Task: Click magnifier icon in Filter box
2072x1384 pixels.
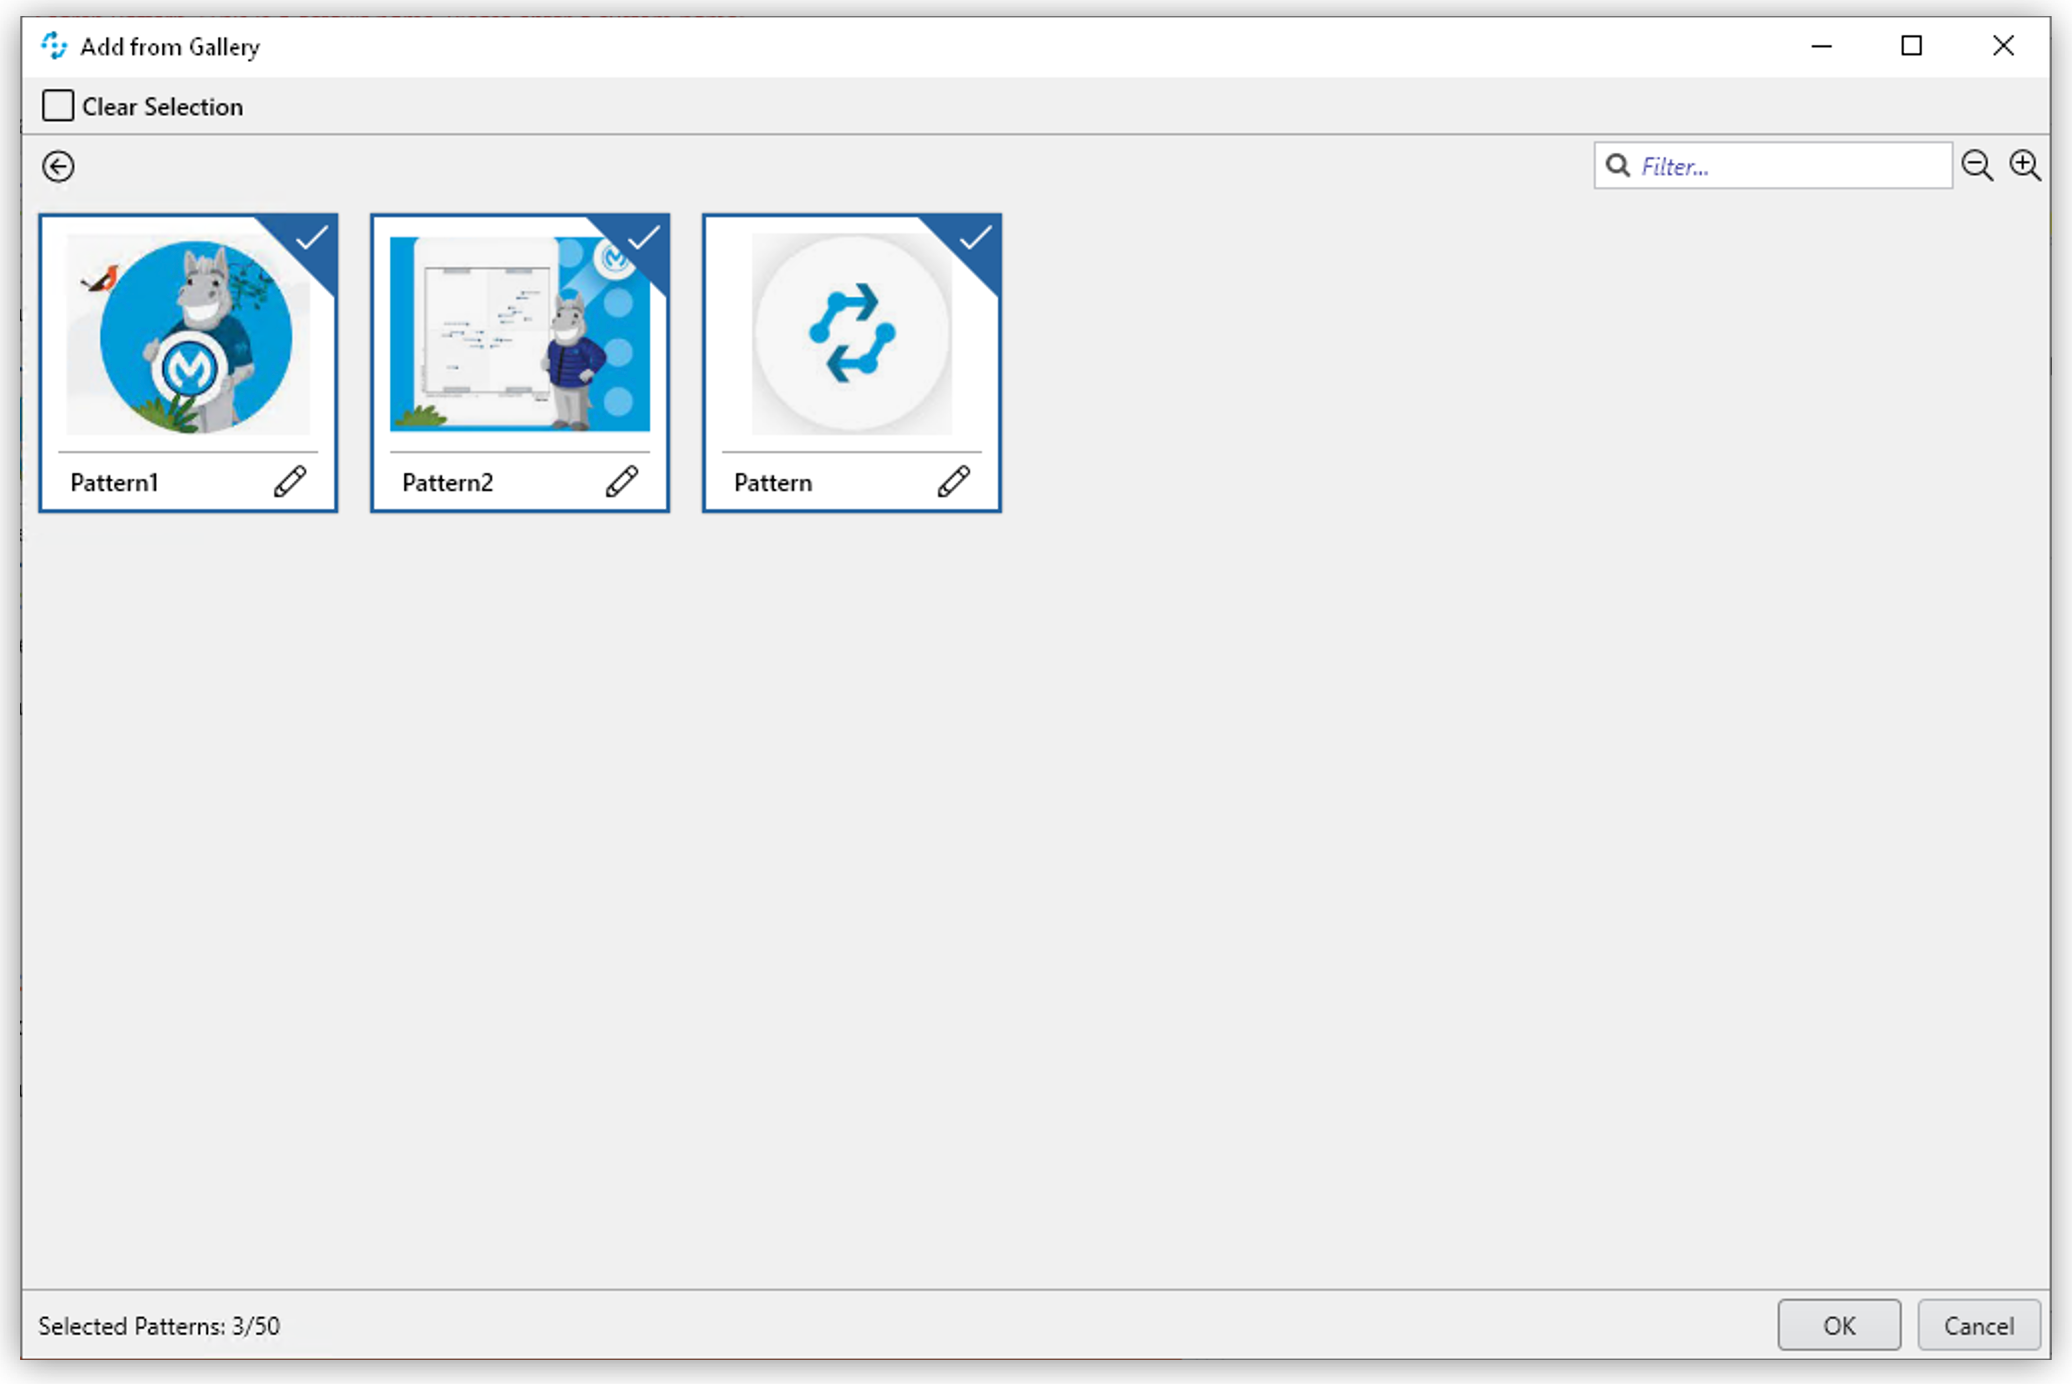Action: pos(1617,165)
